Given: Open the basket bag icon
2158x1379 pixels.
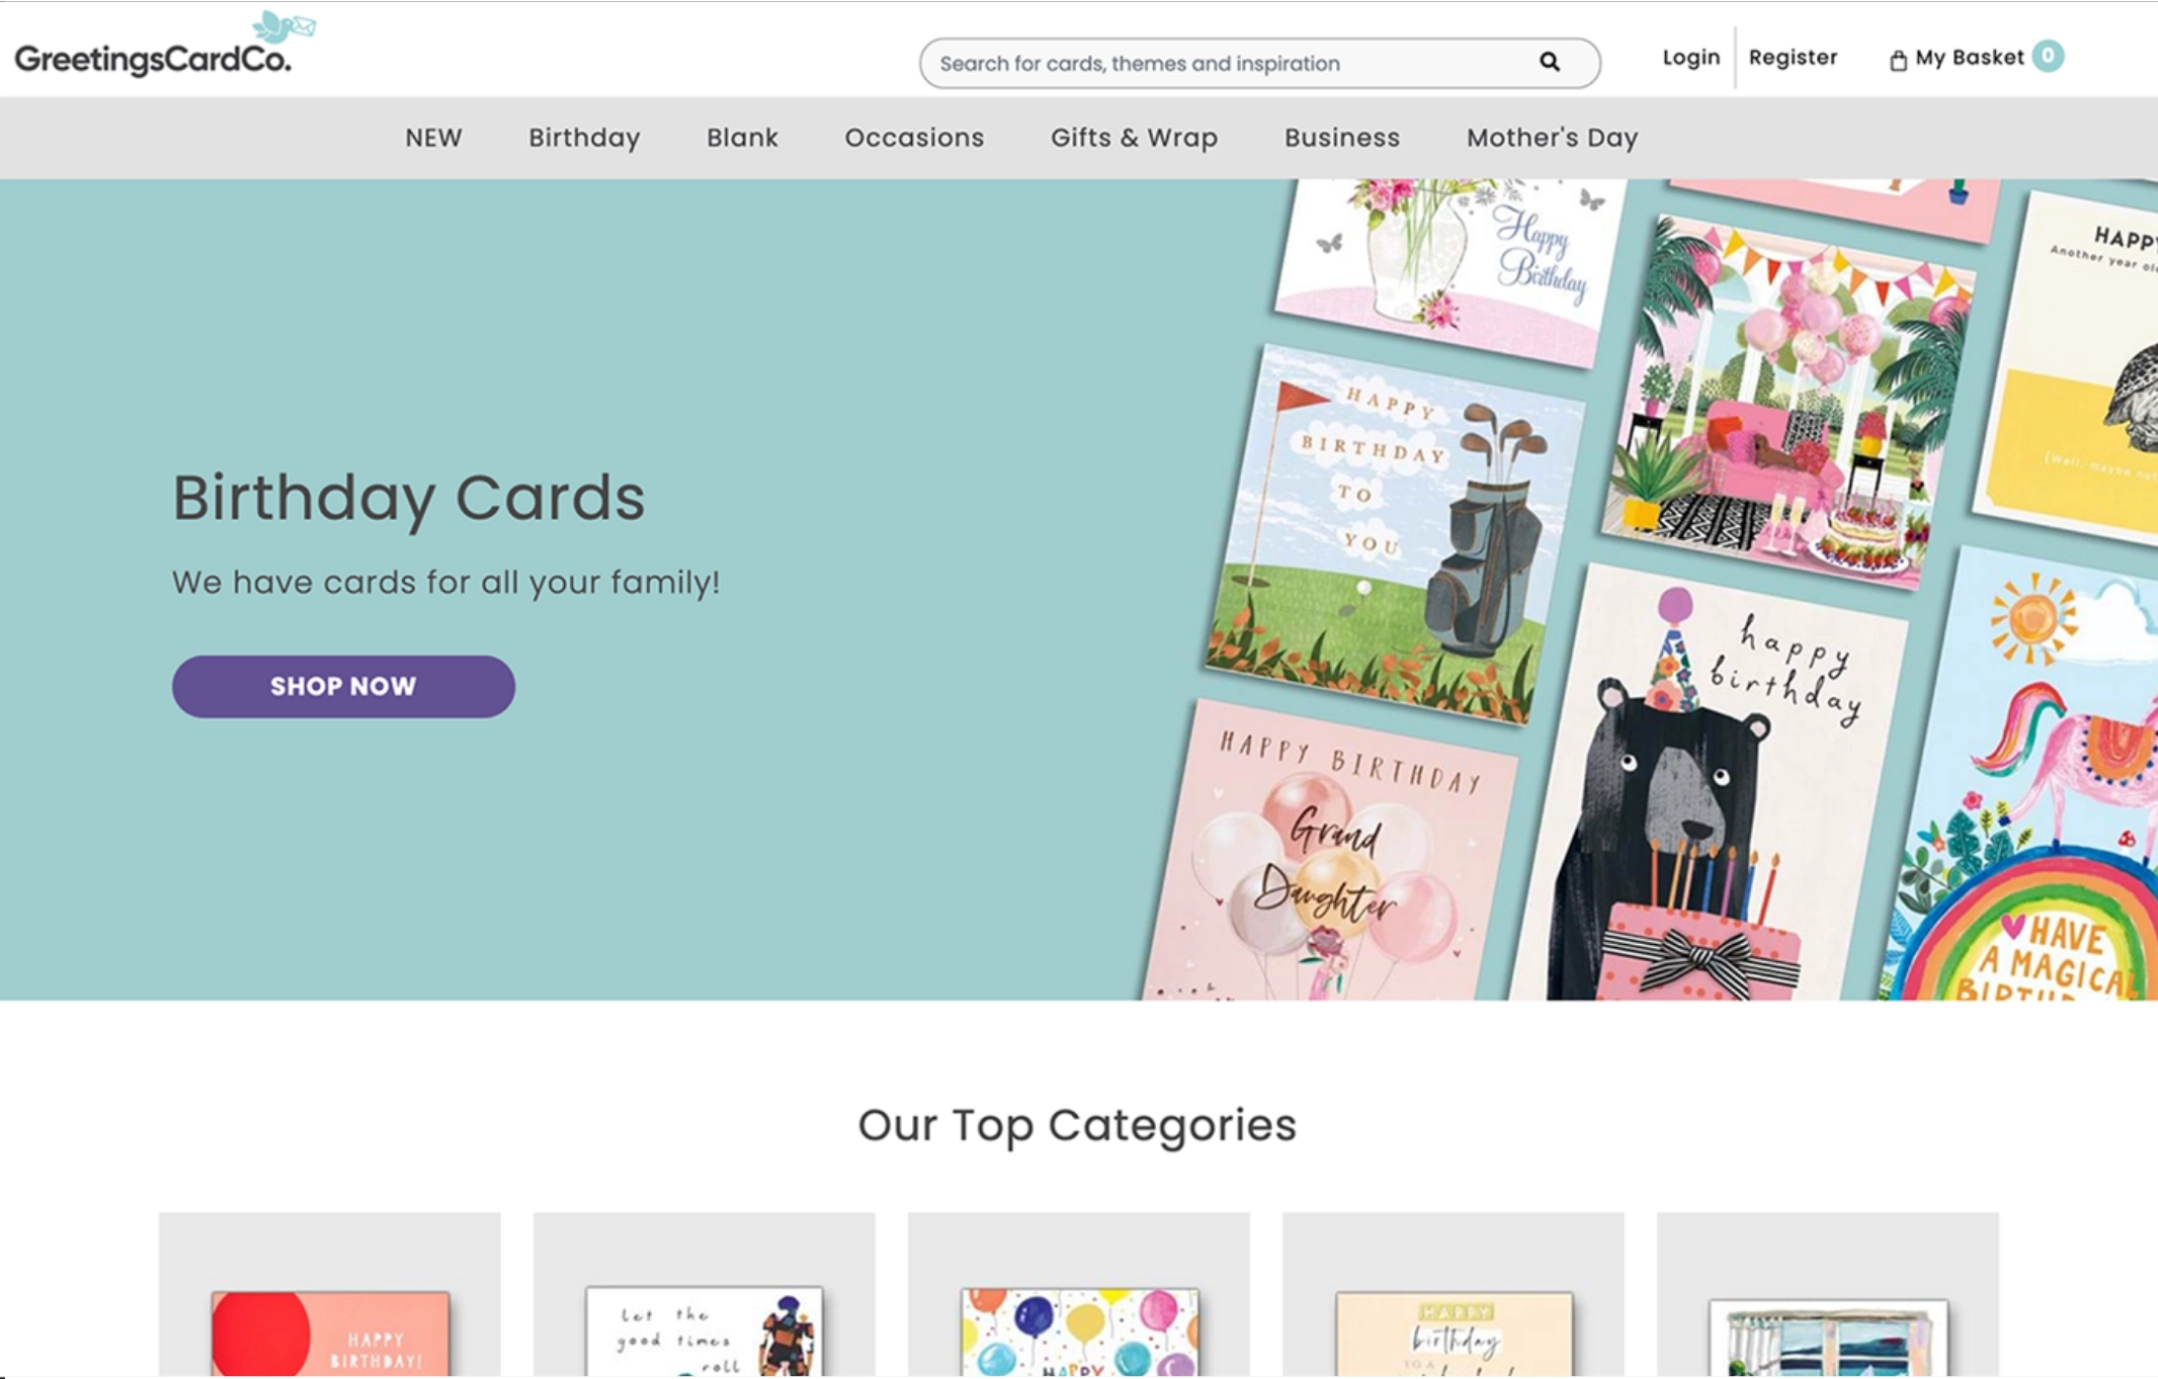Looking at the screenshot, I should [x=1897, y=60].
